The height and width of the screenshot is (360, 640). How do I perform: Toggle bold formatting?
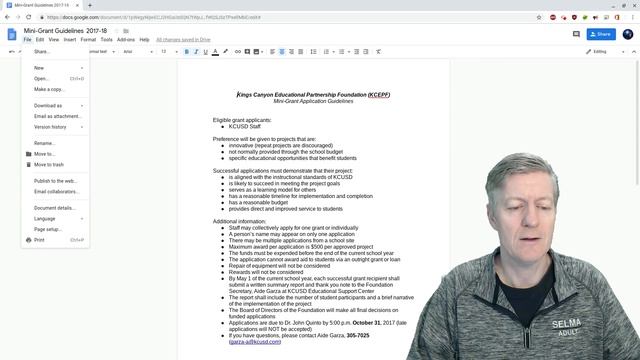(x=187, y=52)
